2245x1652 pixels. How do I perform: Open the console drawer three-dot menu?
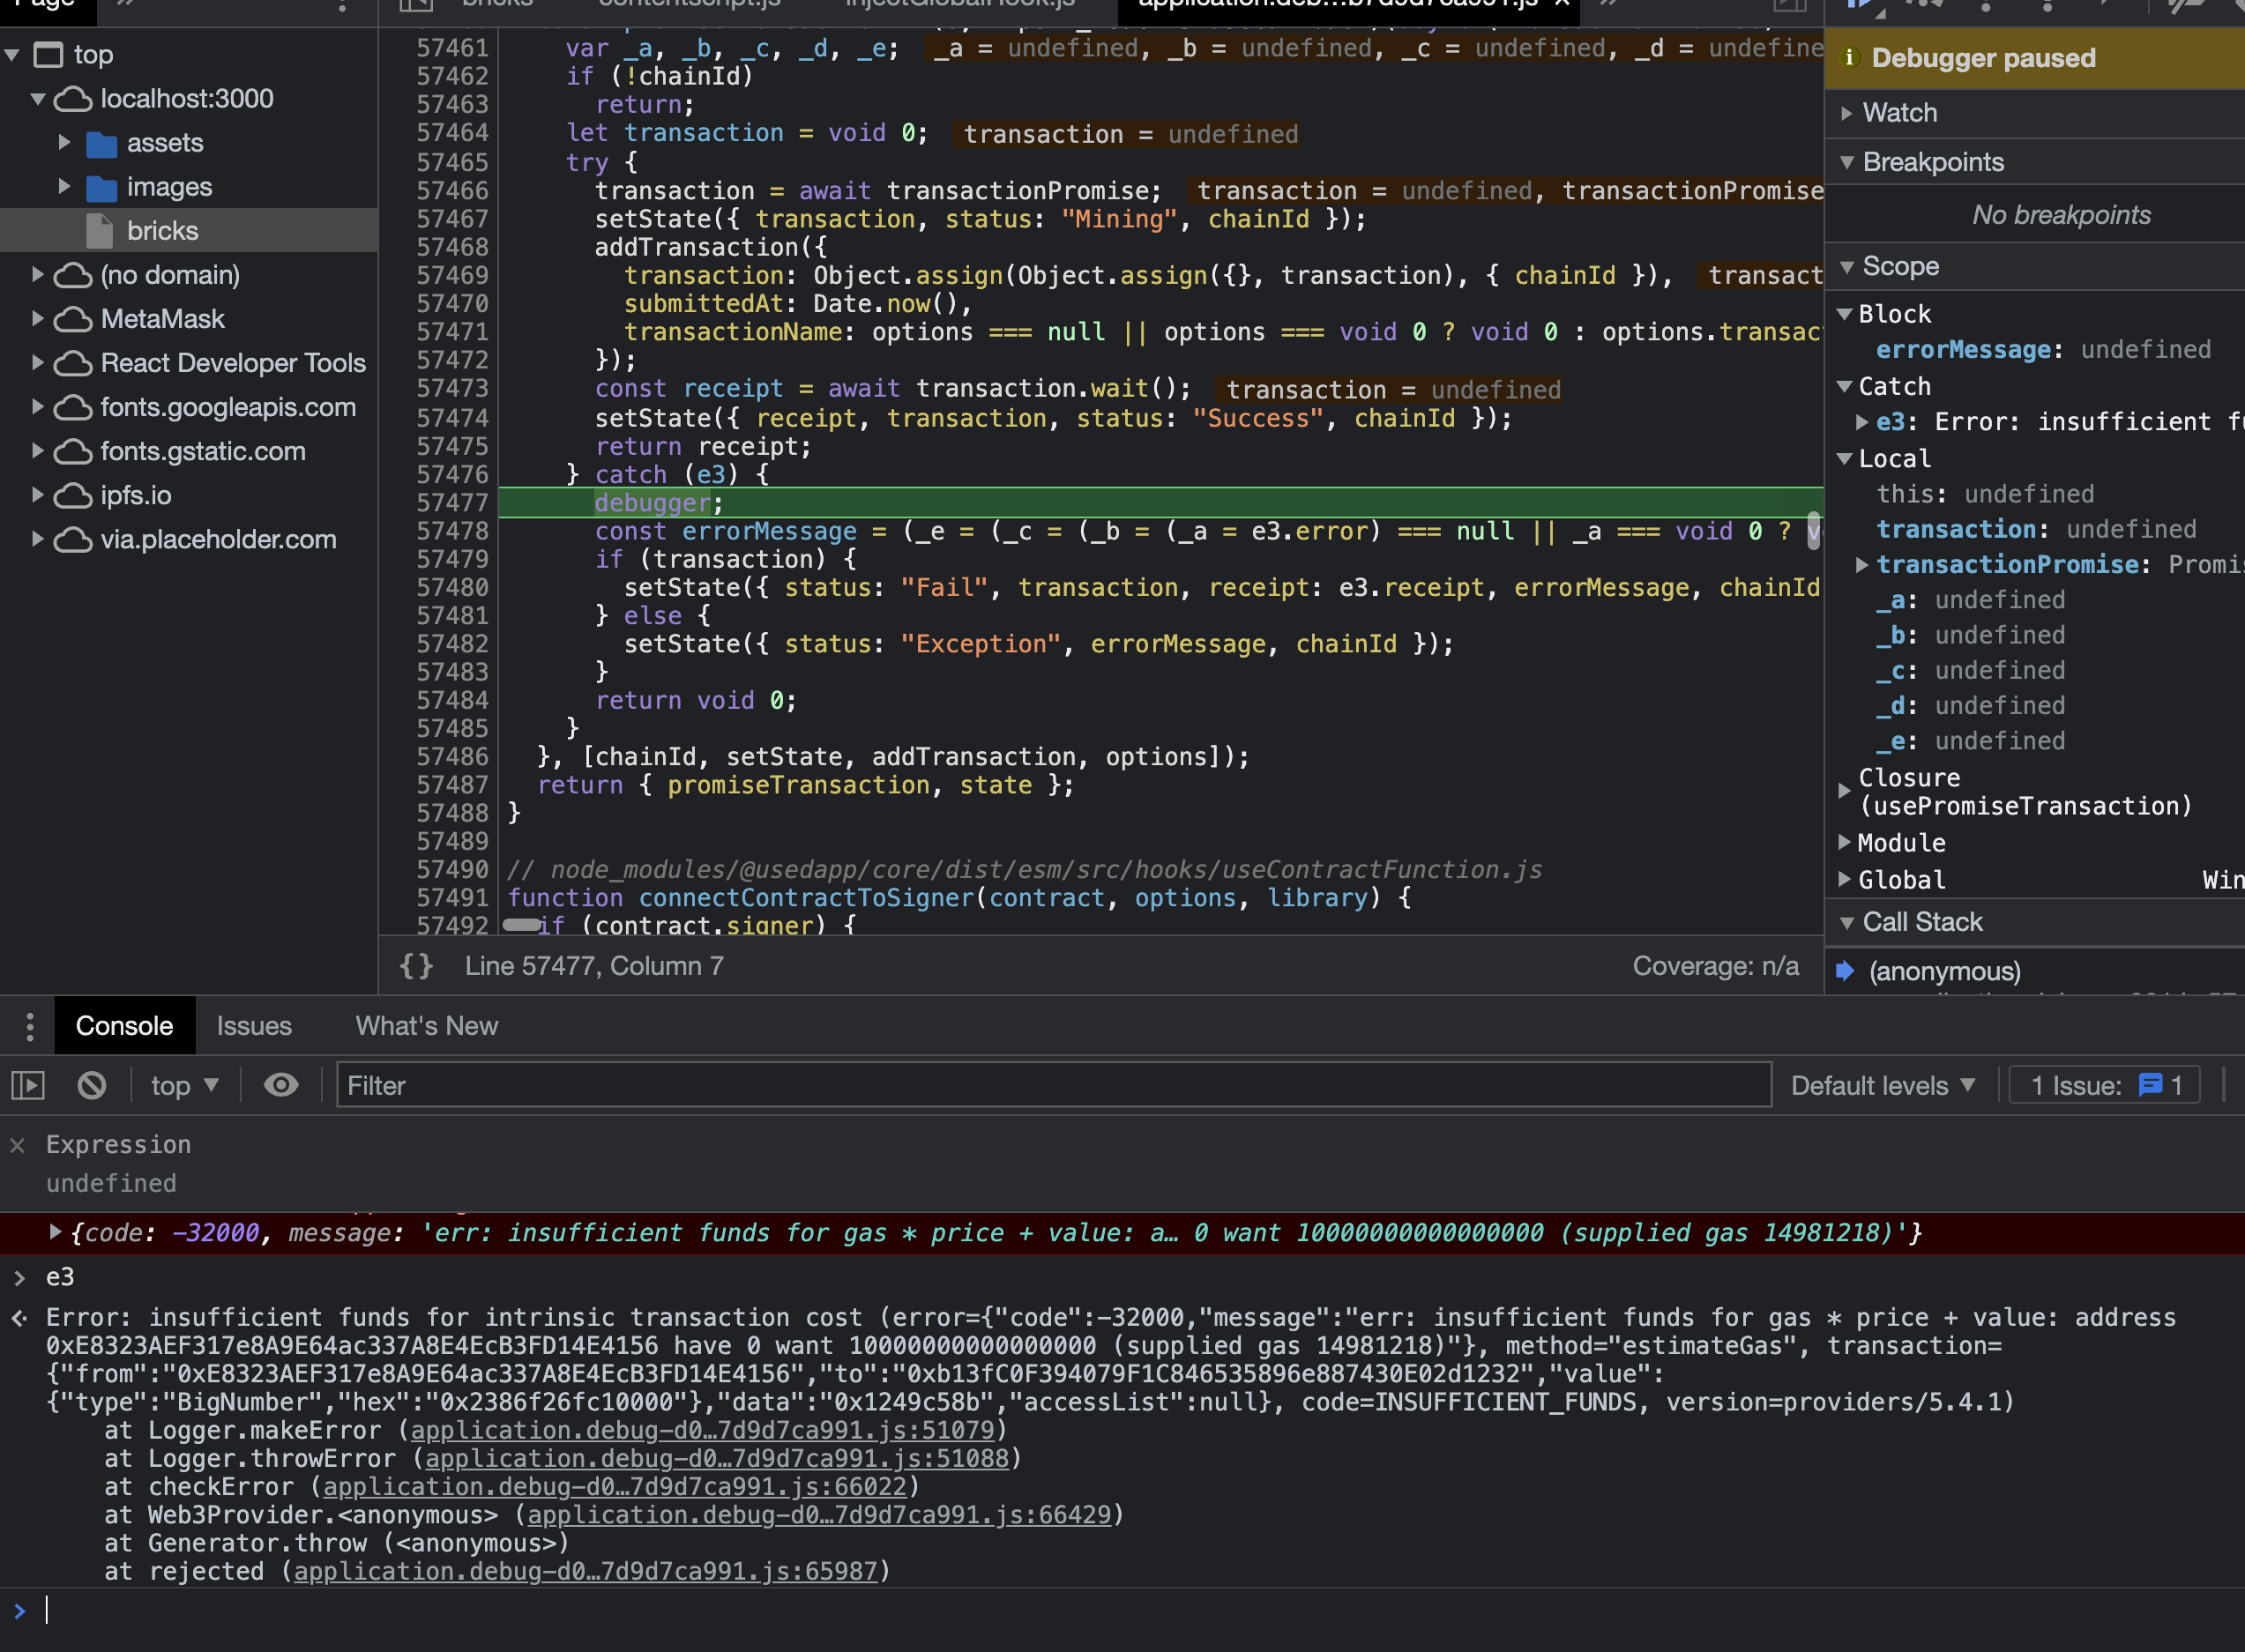point(29,1026)
